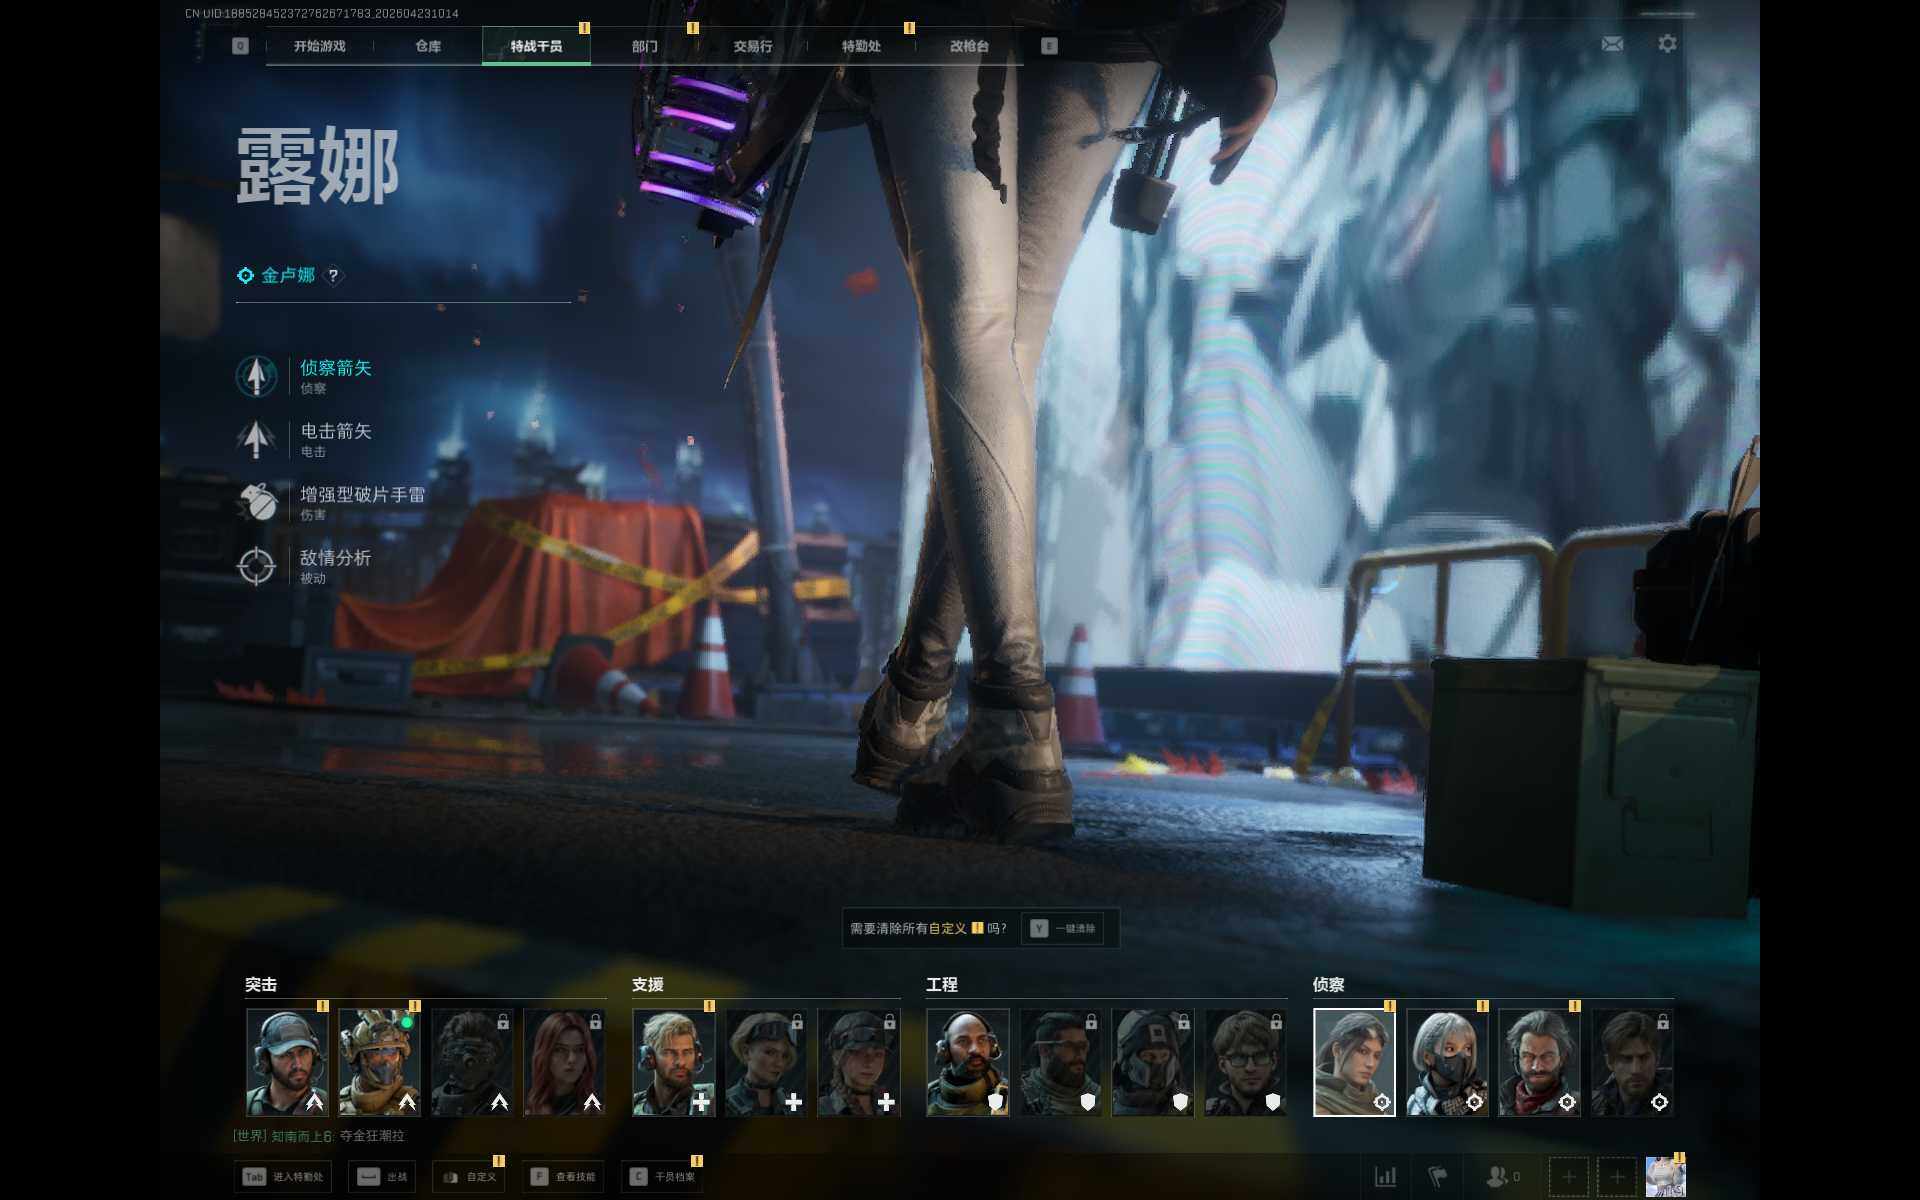Open the 交易行 tab
Screen dimensions: 1920x1200
point(752,46)
